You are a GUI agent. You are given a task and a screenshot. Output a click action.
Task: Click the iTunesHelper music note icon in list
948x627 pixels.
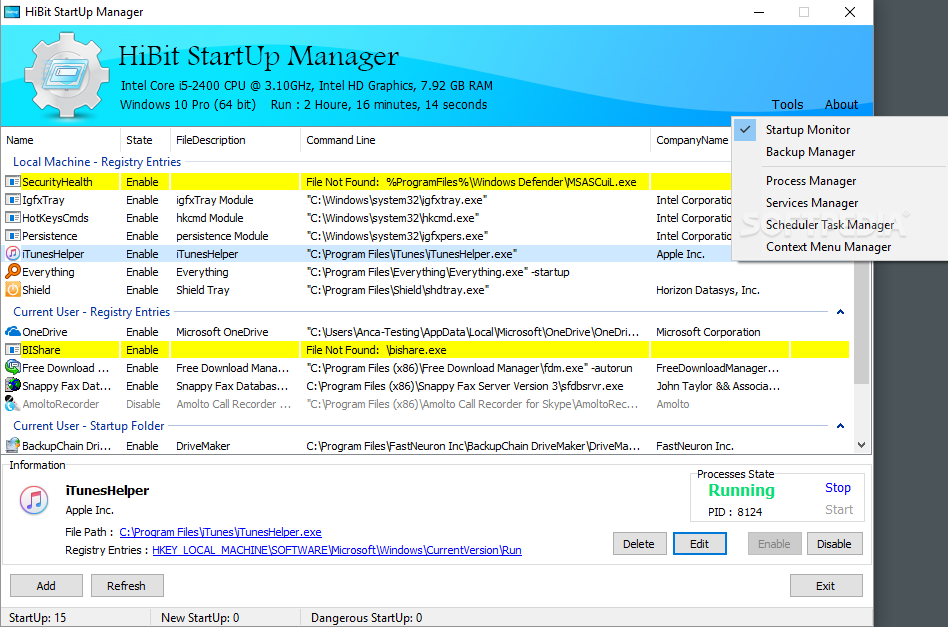[13, 254]
